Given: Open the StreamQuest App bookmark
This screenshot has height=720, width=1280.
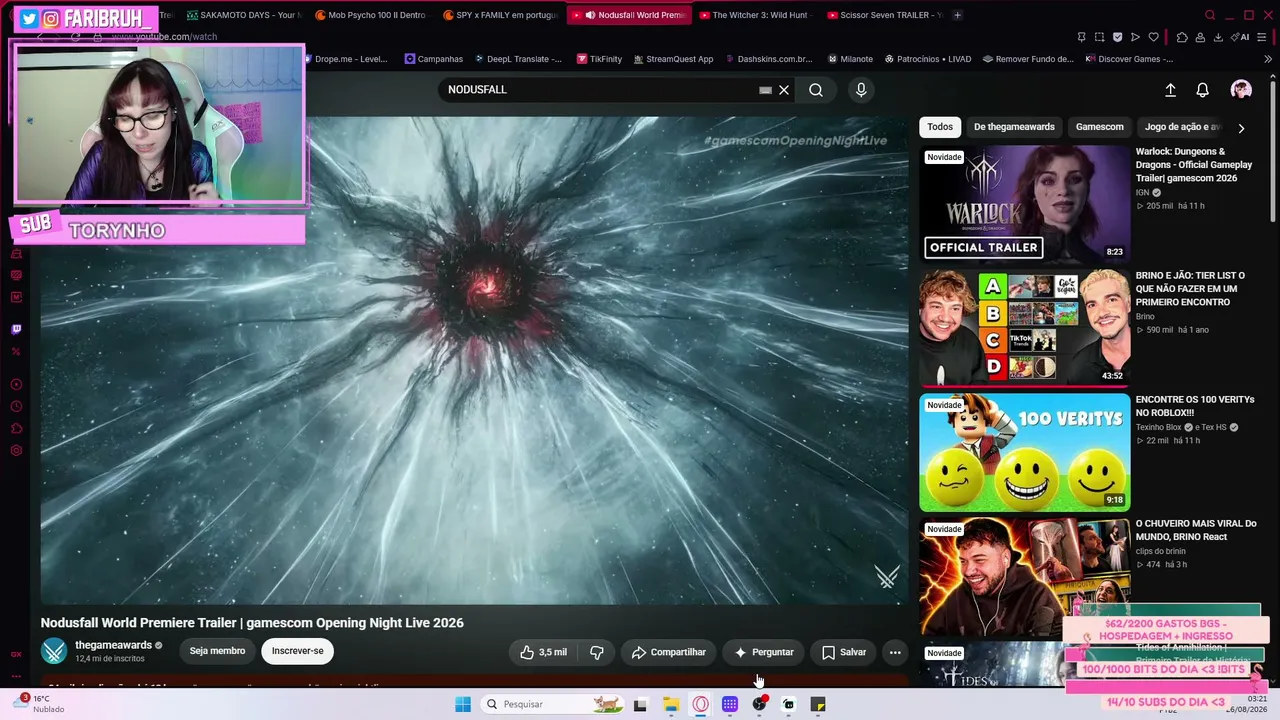Looking at the screenshot, I should click(673, 59).
